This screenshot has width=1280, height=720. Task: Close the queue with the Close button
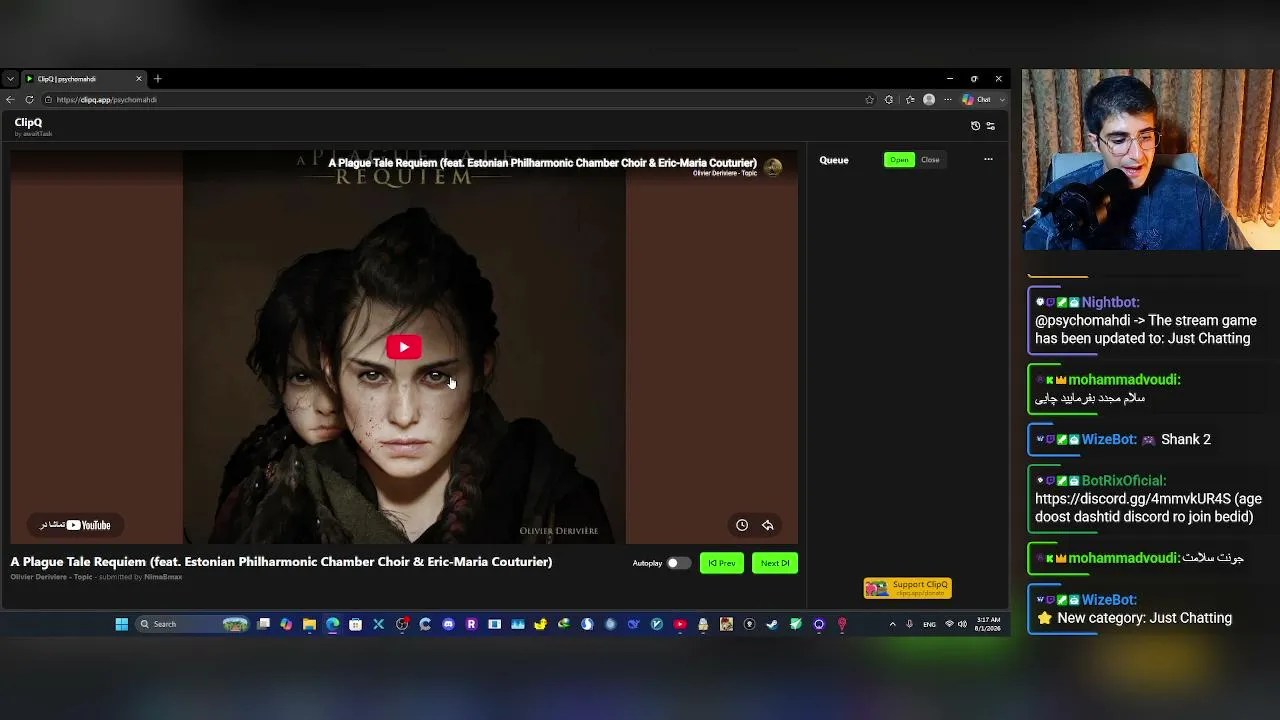pos(930,160)
